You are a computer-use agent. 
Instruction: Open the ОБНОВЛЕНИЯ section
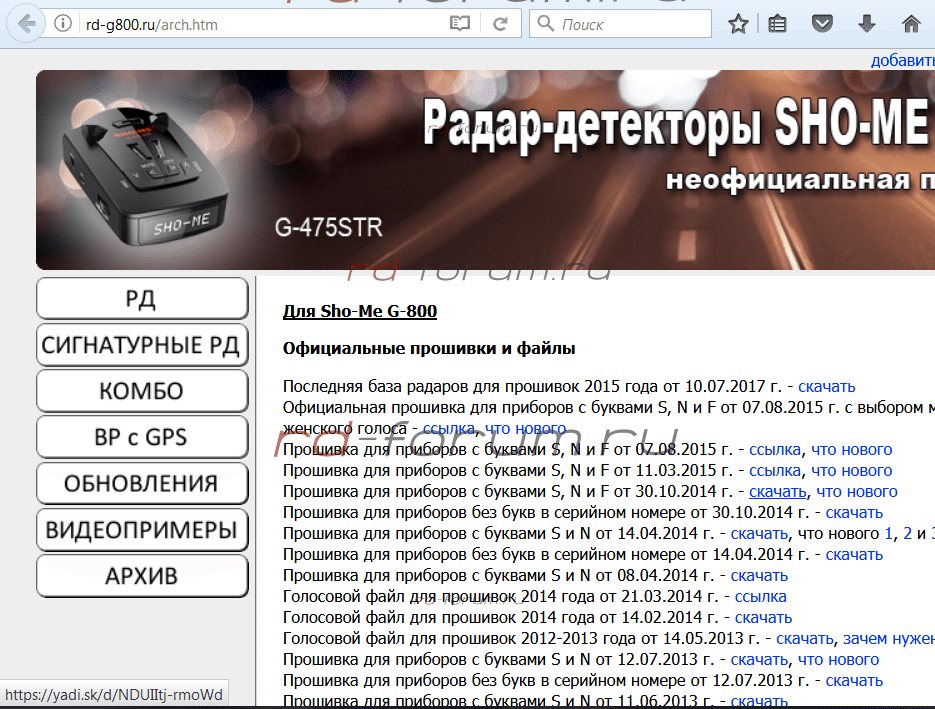pos(142,484)
